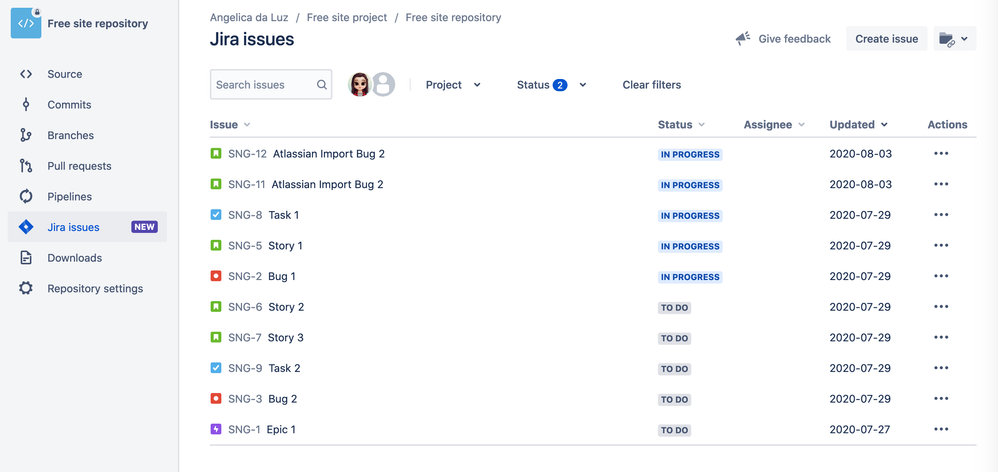The width and height of the screenshot is (998, 472).
Task: Click the Repository settings gear icon
Action: pos(25,288)
